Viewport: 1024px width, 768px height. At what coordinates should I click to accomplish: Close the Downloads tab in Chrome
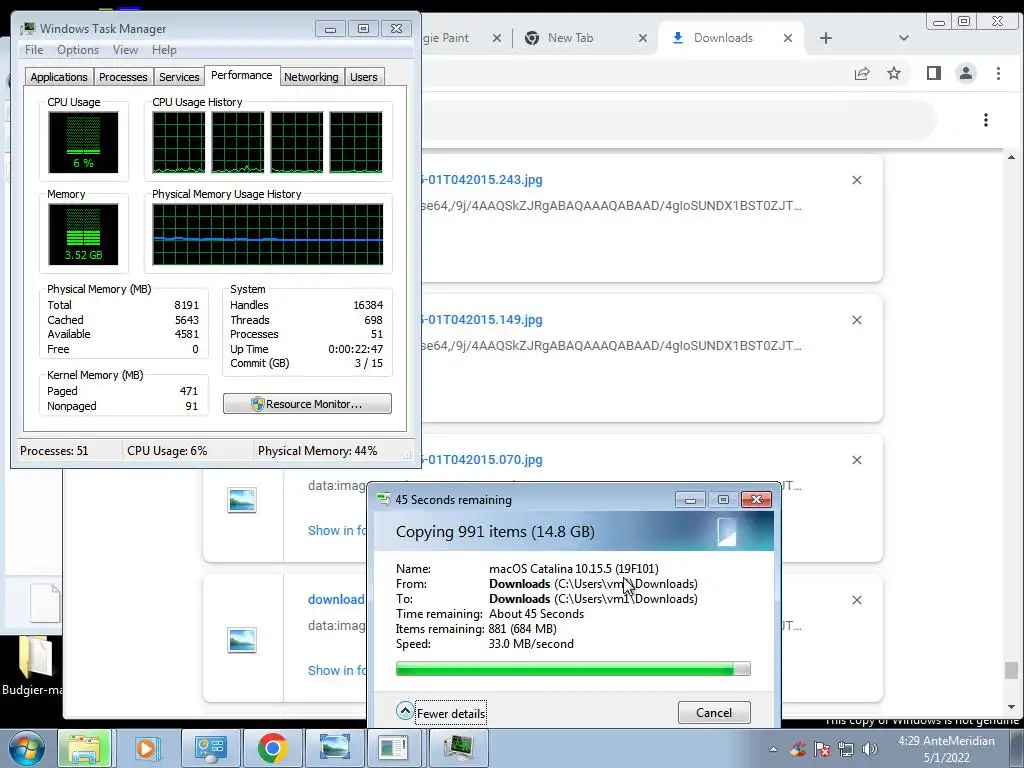(x=788, y=38)
